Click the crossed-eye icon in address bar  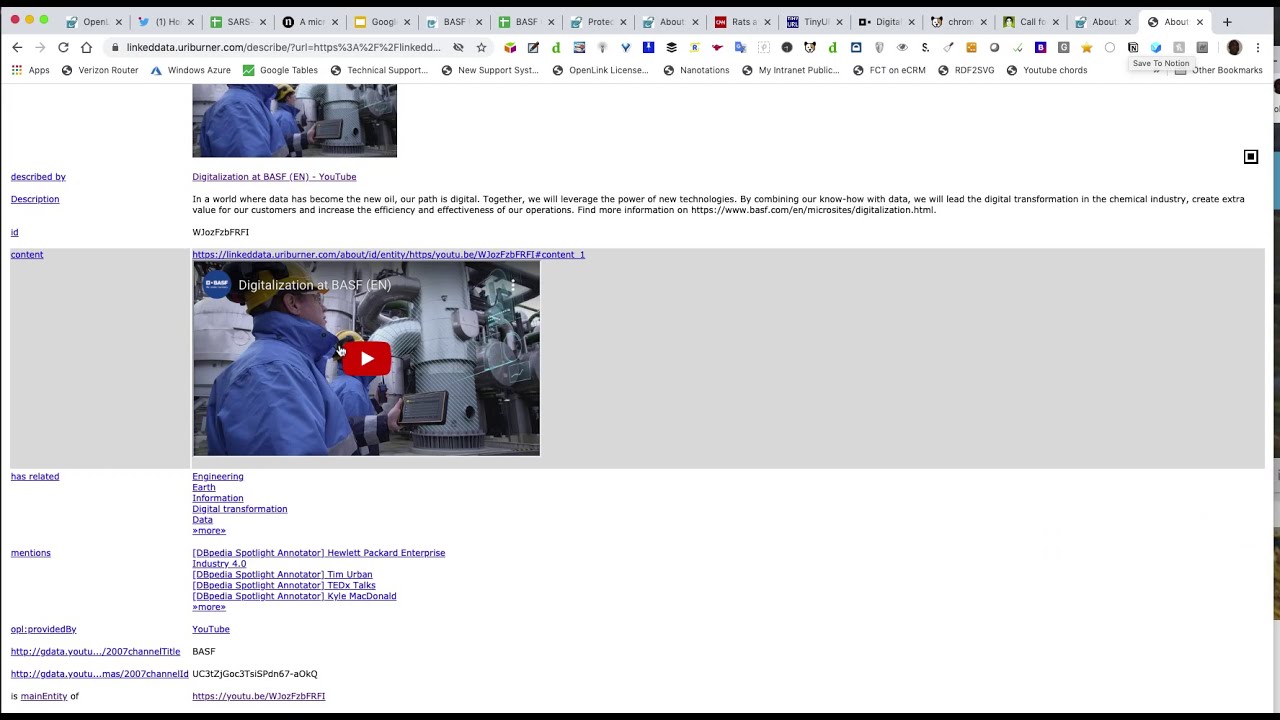point(458,47)
